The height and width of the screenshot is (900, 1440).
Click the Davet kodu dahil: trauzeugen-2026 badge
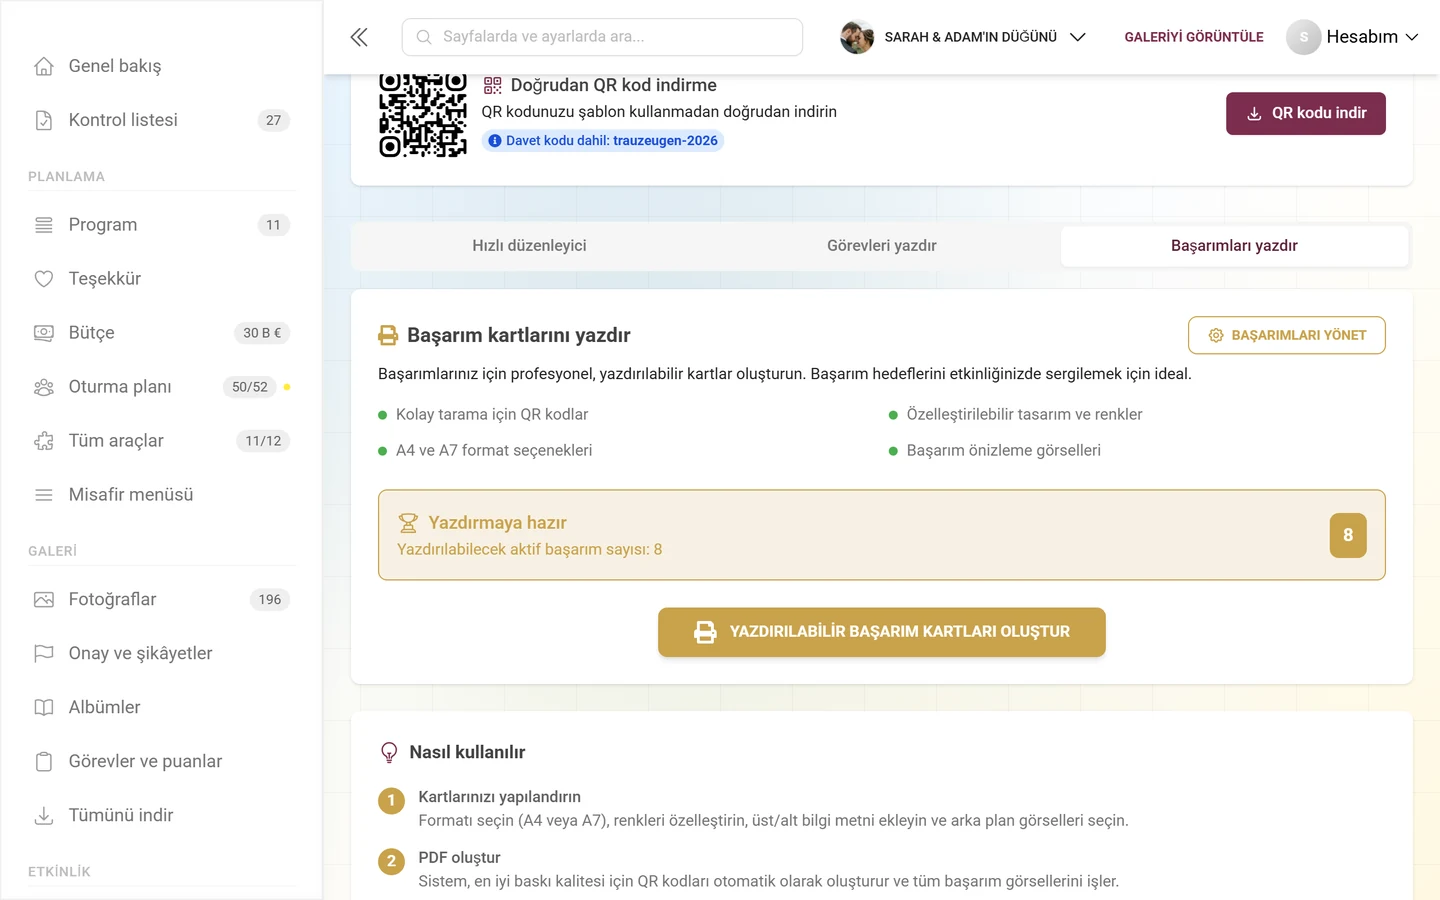pyautogui.click(x=603, y=141)
